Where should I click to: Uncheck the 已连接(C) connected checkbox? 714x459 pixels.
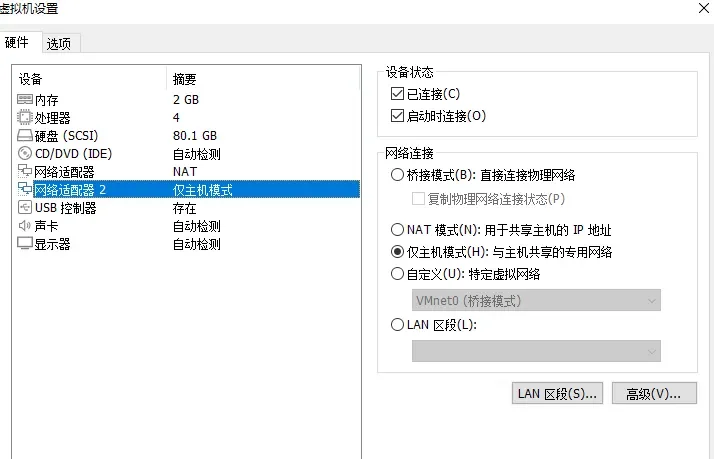tap(398, 94)
